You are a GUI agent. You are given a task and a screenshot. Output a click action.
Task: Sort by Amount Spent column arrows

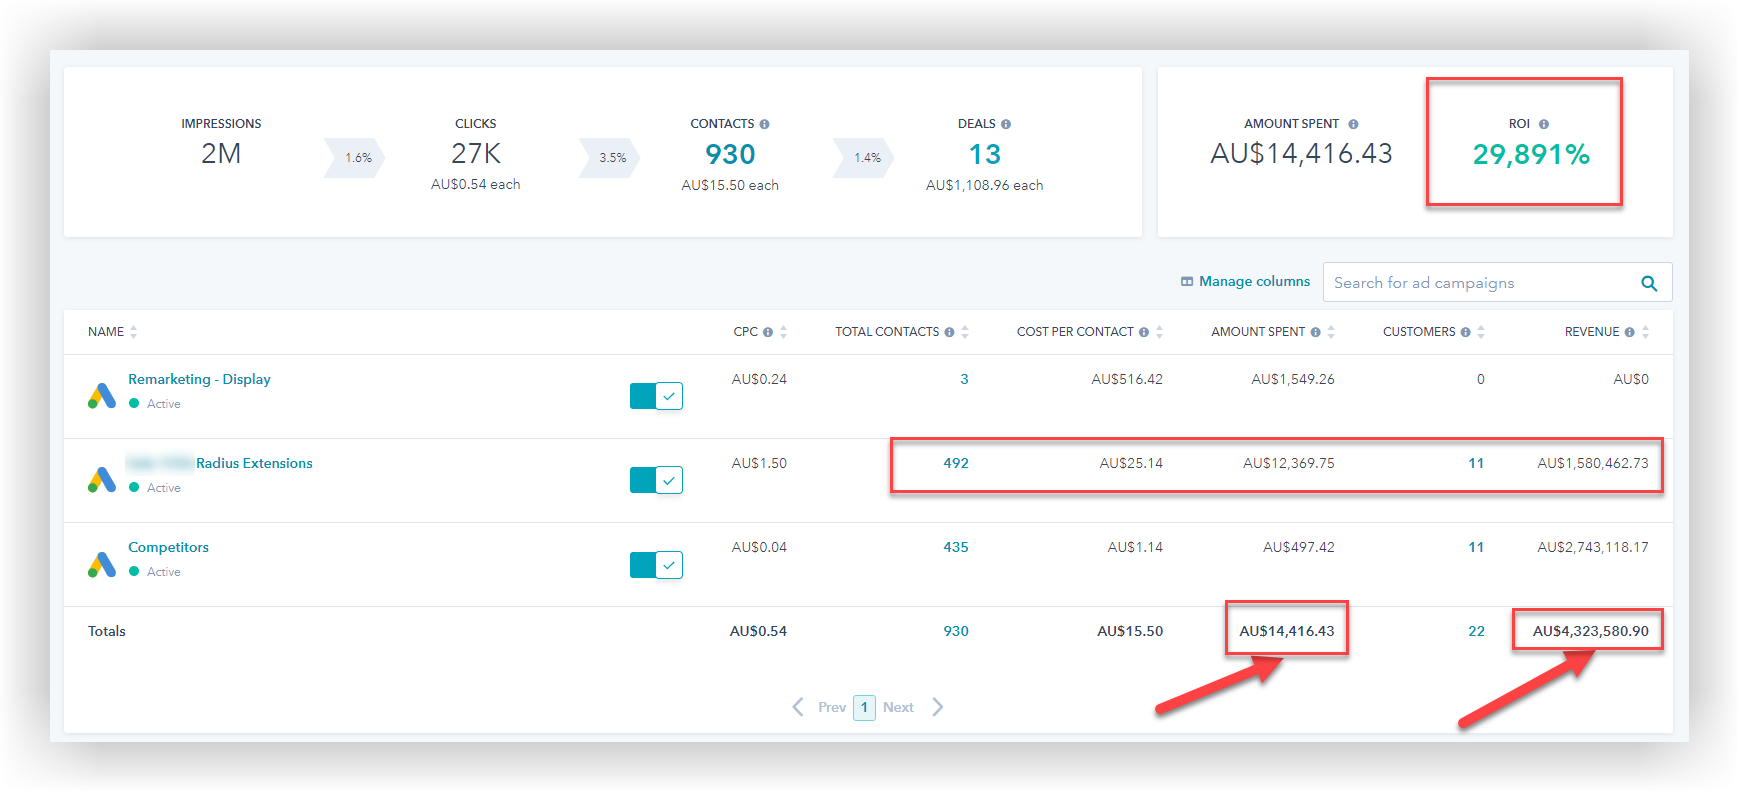pos(1331,332)
